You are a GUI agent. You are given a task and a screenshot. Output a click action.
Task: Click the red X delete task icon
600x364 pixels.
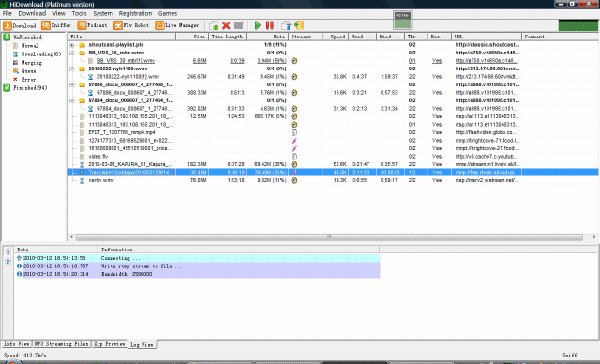(226, 26)
